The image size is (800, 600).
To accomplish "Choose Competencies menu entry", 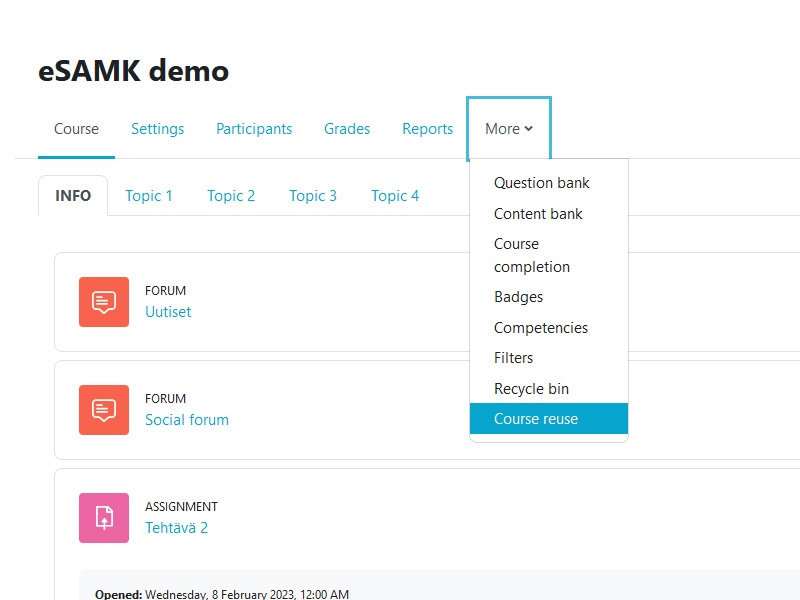I will coord(548,328).
